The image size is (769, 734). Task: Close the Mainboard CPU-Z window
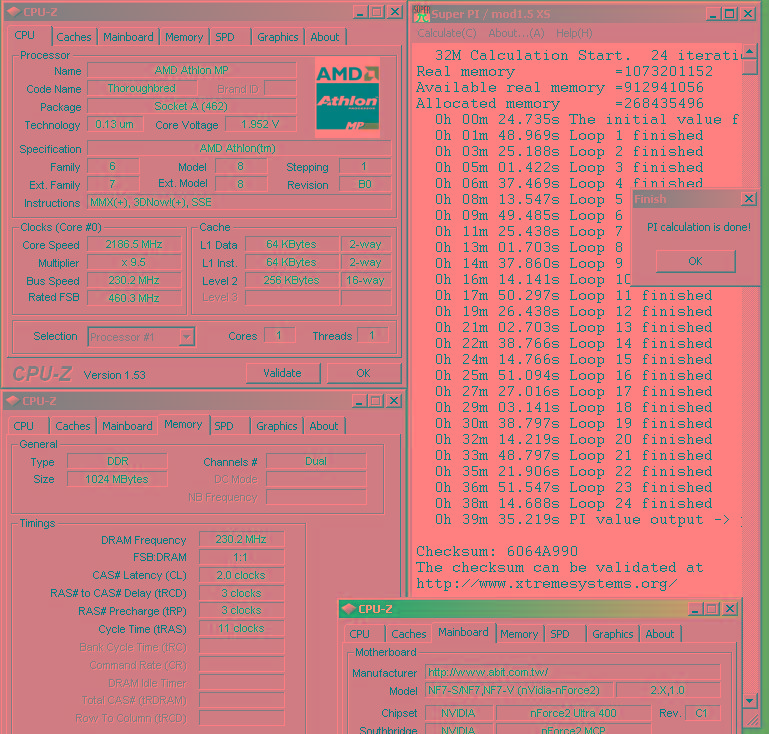[x=730, y=609]
